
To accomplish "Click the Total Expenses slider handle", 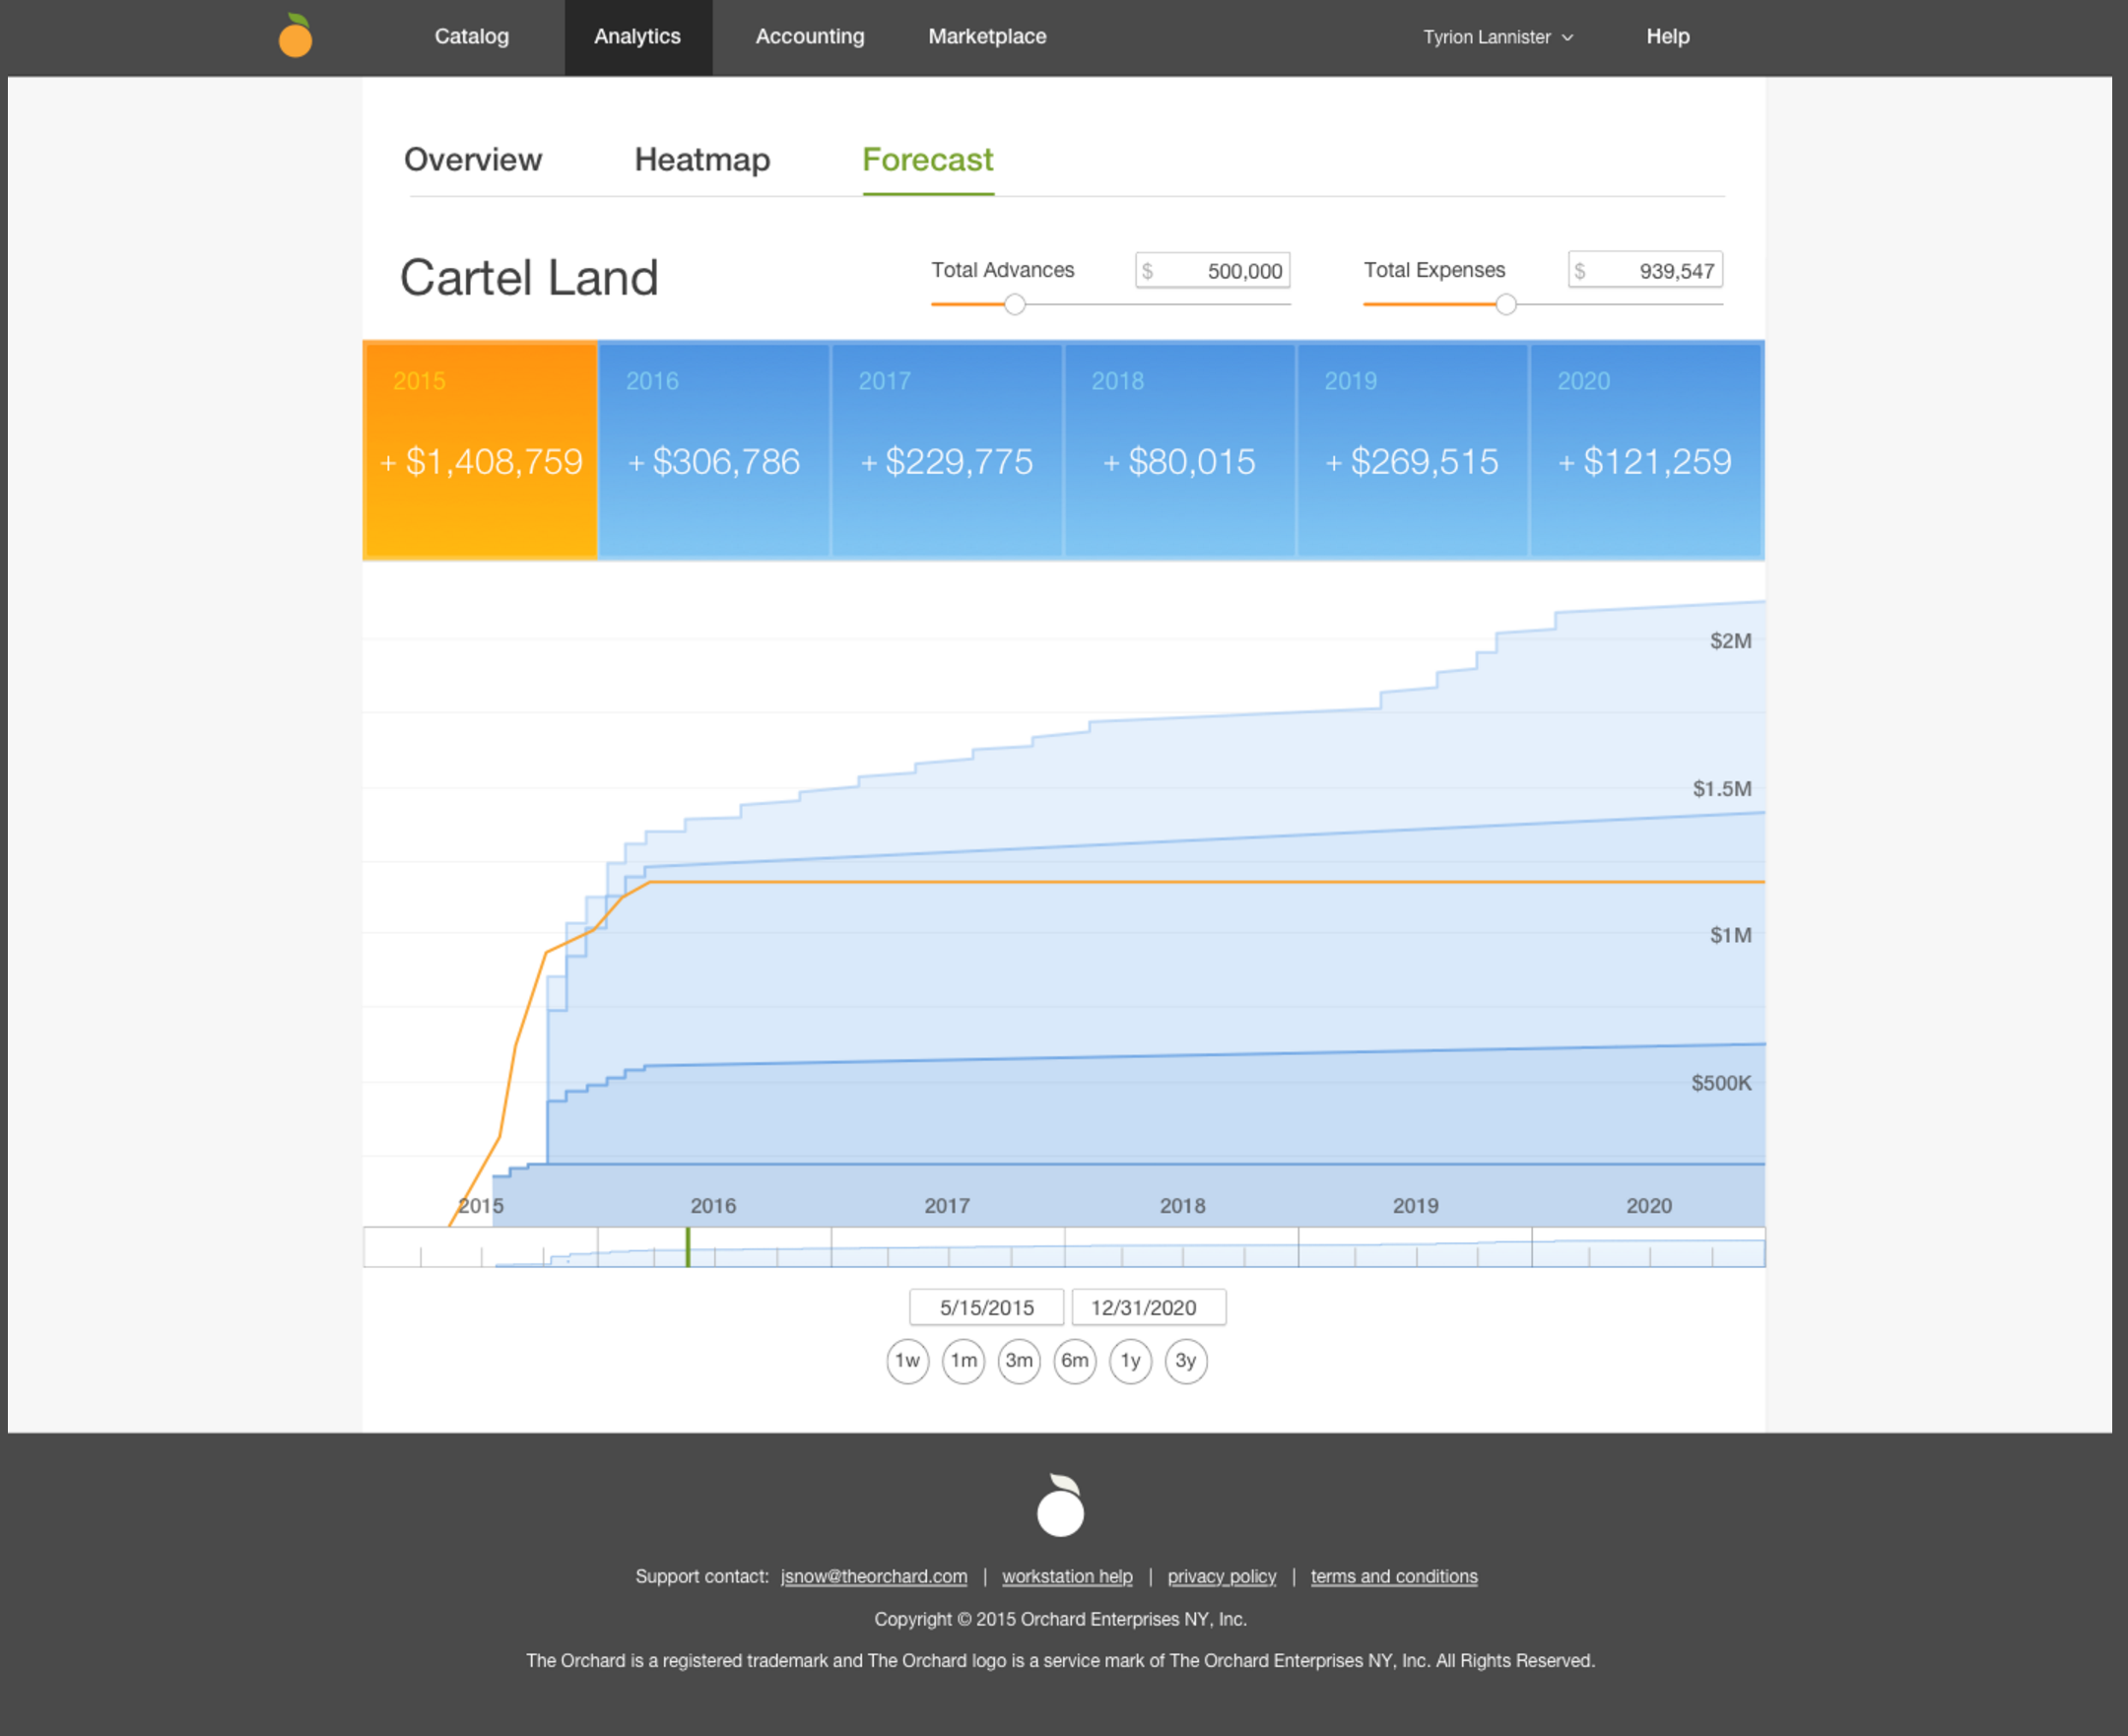I will pyautogui.click(x=1505, y=304).
